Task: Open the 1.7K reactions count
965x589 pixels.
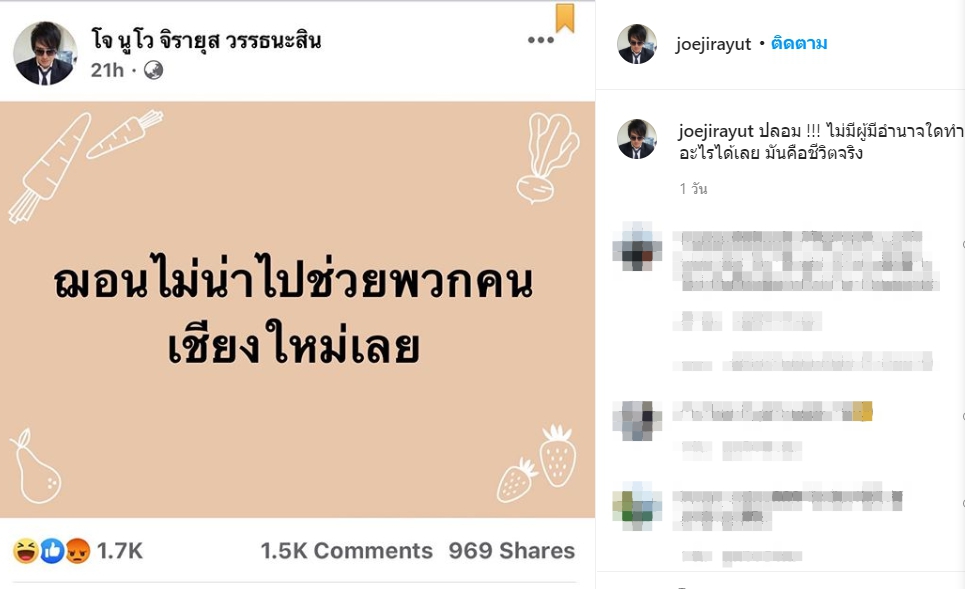Action: [119, 551]
